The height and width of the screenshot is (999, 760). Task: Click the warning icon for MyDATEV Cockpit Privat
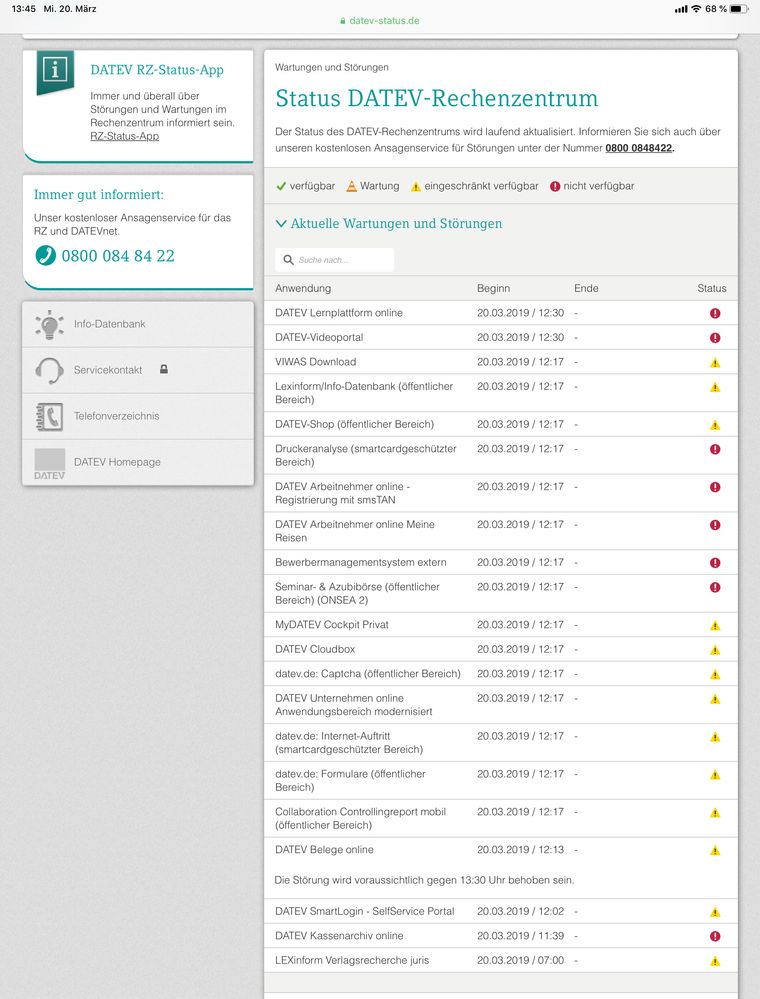(715, 626)
